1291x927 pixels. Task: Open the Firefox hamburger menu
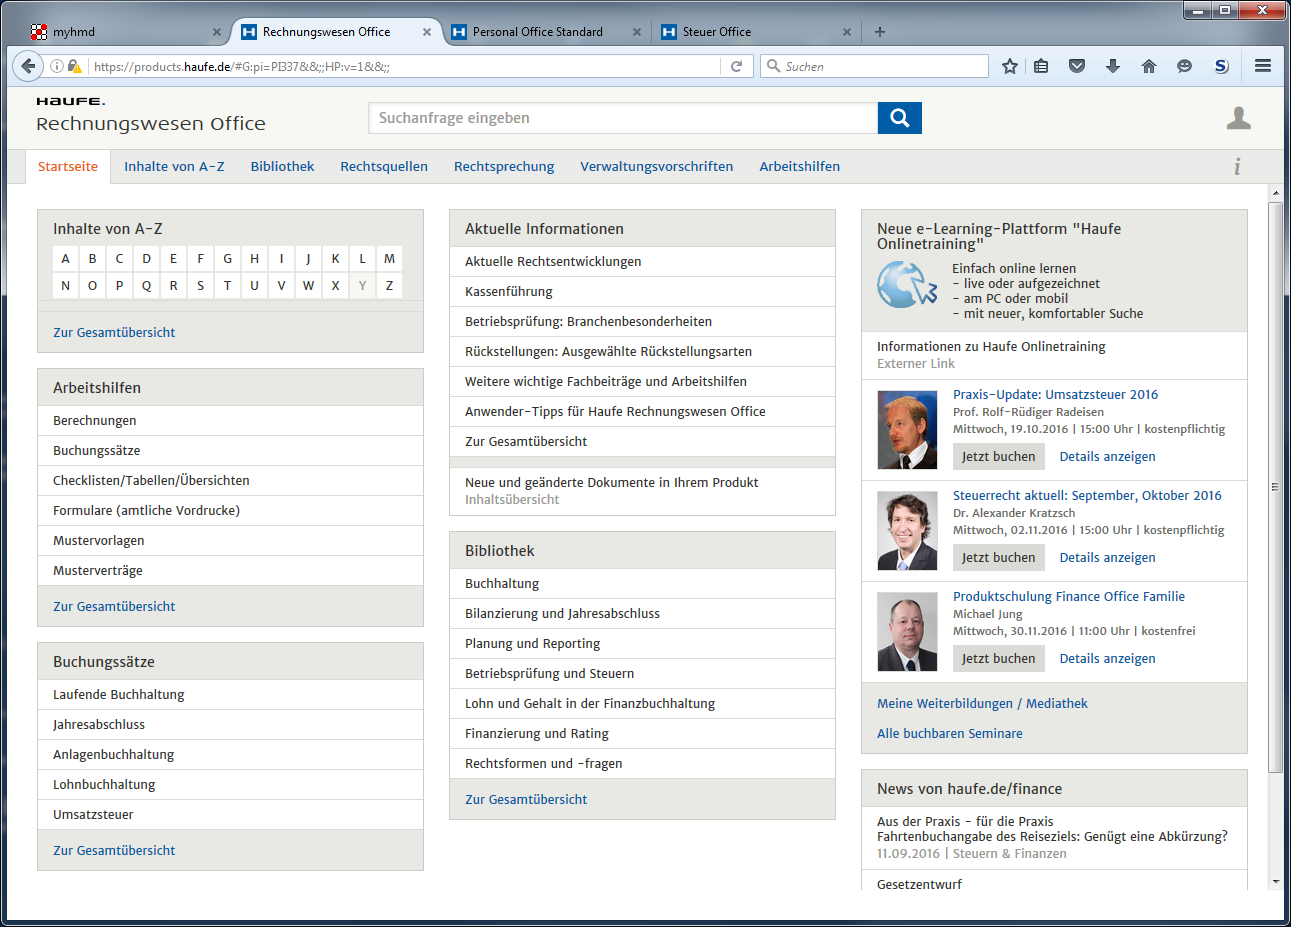click(x=1263, y=66)
